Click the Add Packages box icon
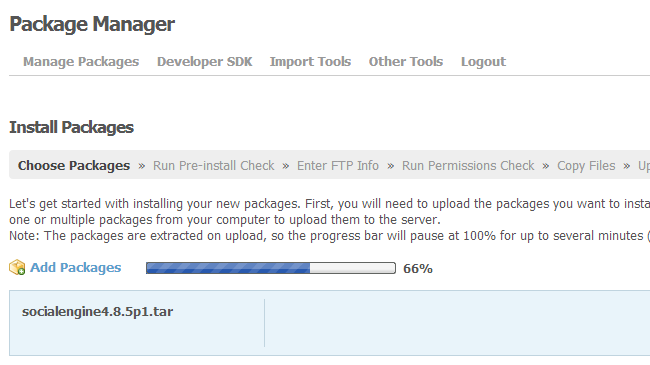The image size is (650, 365). click(x=17, y=268)
